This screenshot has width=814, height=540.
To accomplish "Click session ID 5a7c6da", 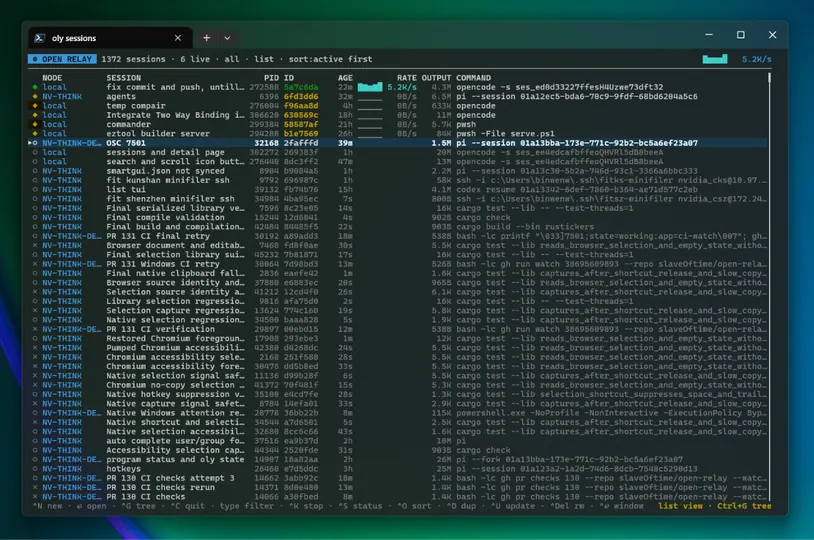I will point(301,87).
